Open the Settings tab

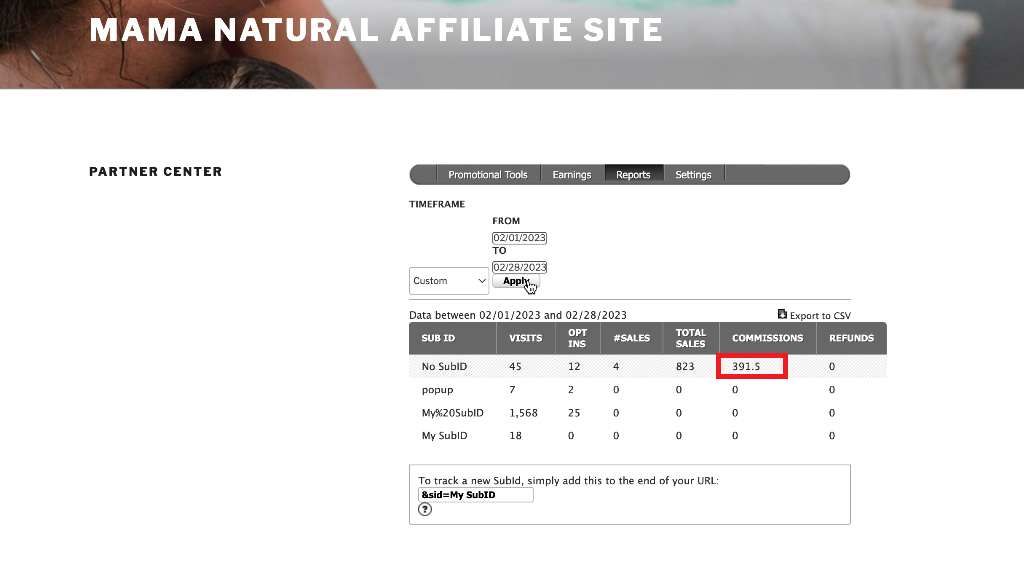pyautogui.click(x=694, y=174)
